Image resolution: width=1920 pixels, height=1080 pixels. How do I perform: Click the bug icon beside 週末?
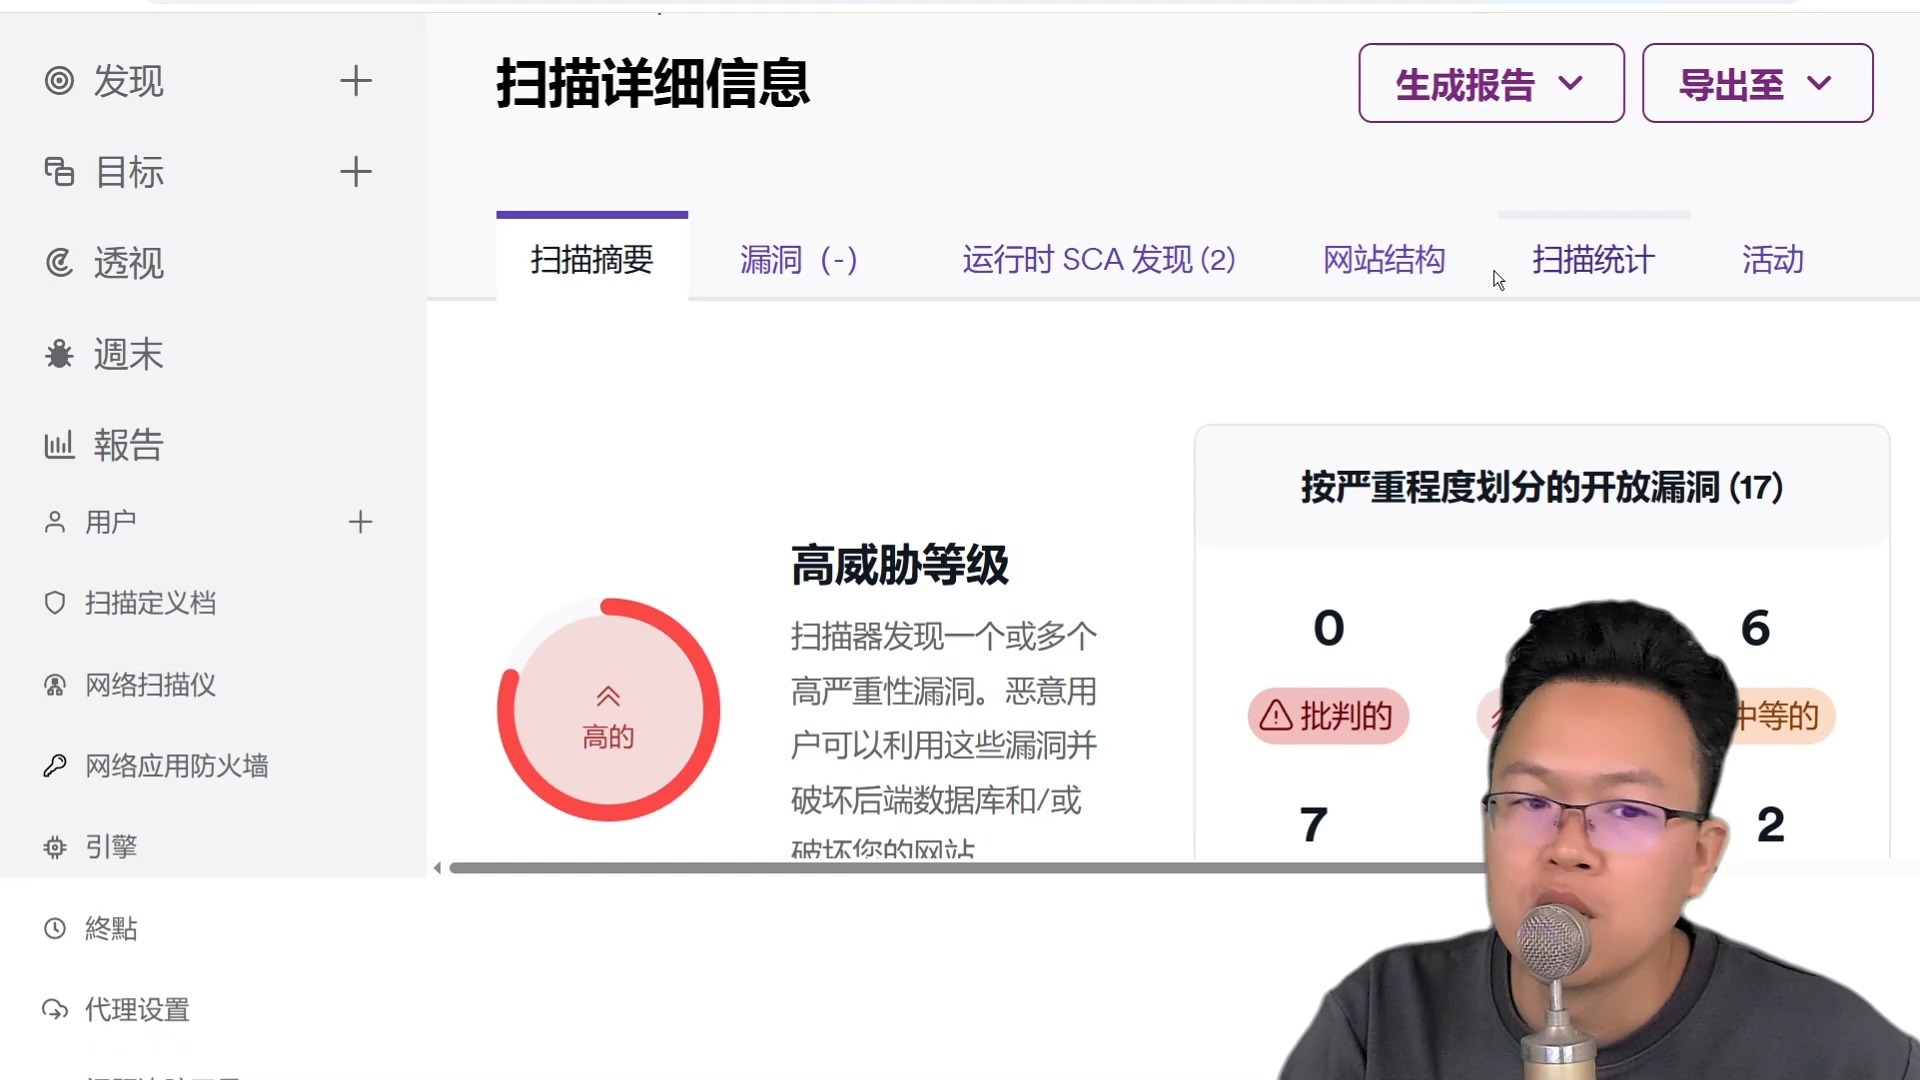(x=59, y=354)
